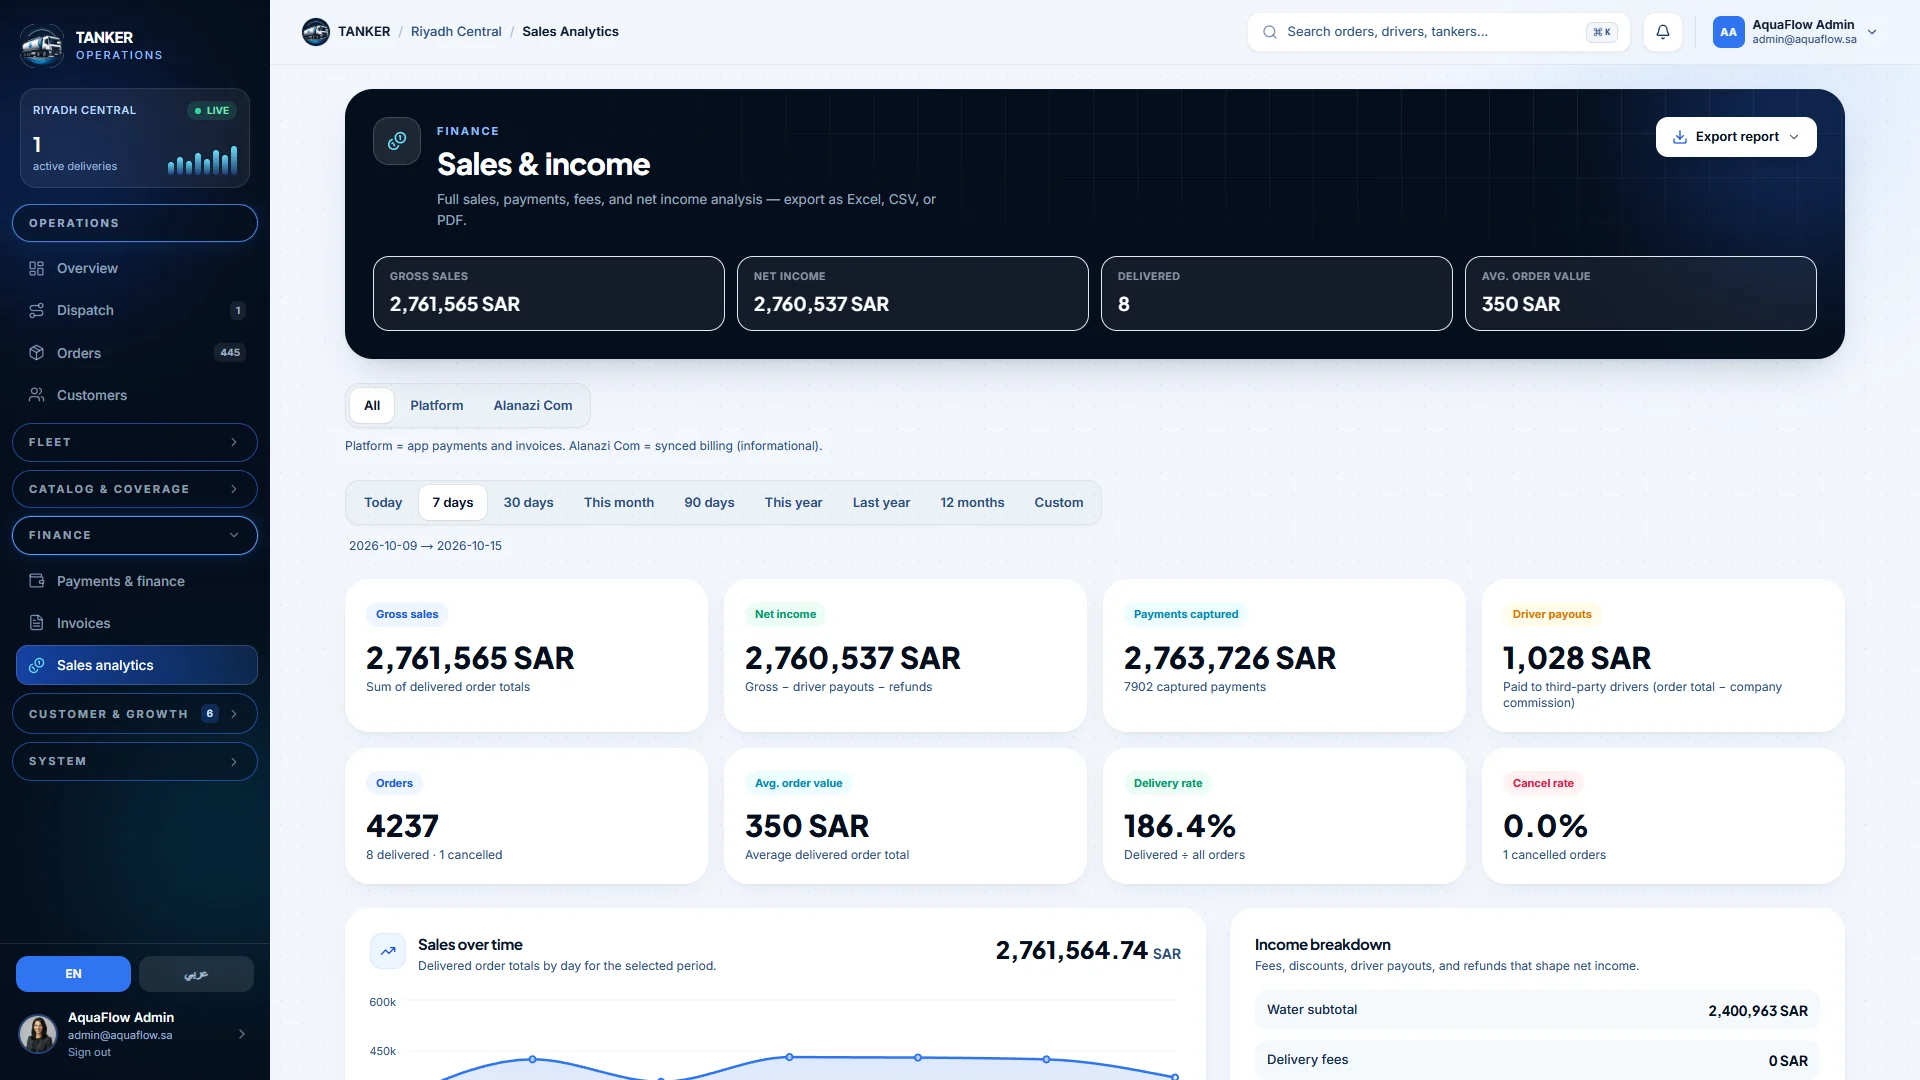Select the Alanazi Com source filter
This screenshot has height=1080, width=1920.
pos(533,406)
